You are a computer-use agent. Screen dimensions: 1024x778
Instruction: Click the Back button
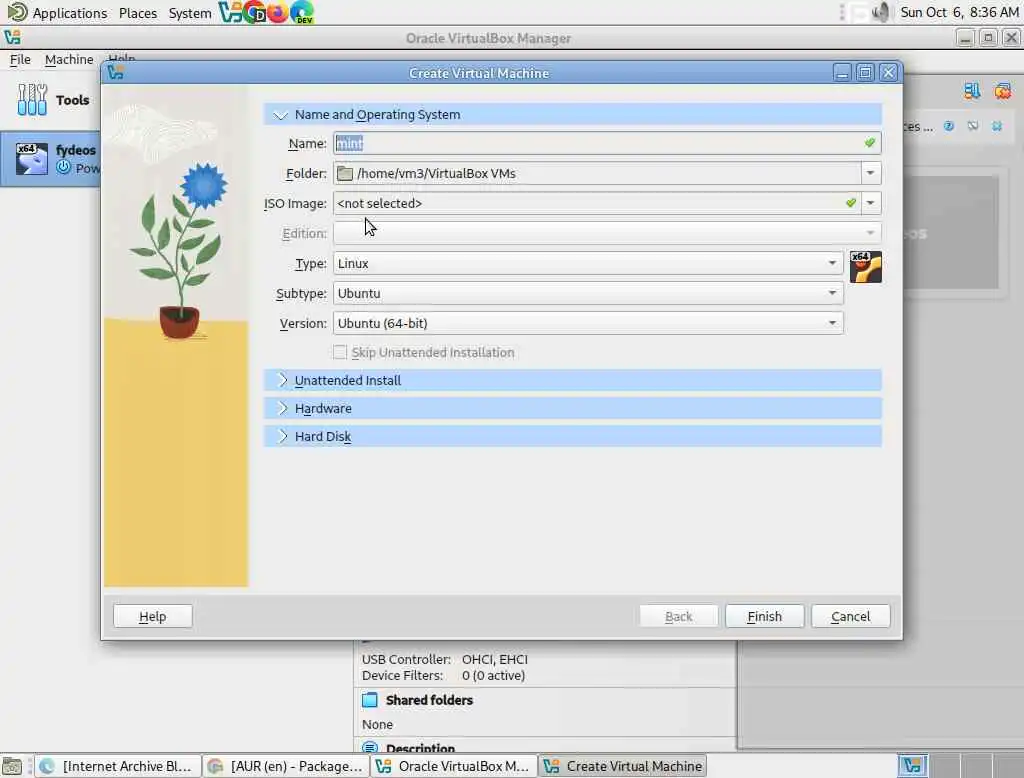(679, 616)
